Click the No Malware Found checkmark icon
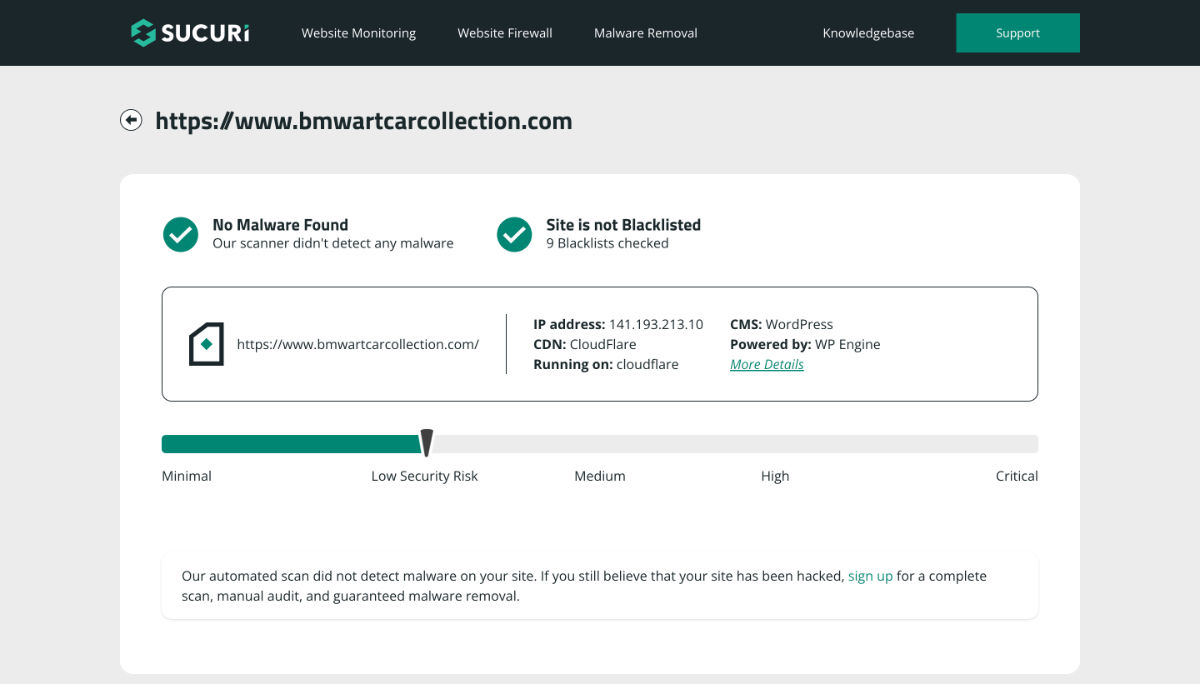Viewport: 1200px width, 684px height. (181, 234)
